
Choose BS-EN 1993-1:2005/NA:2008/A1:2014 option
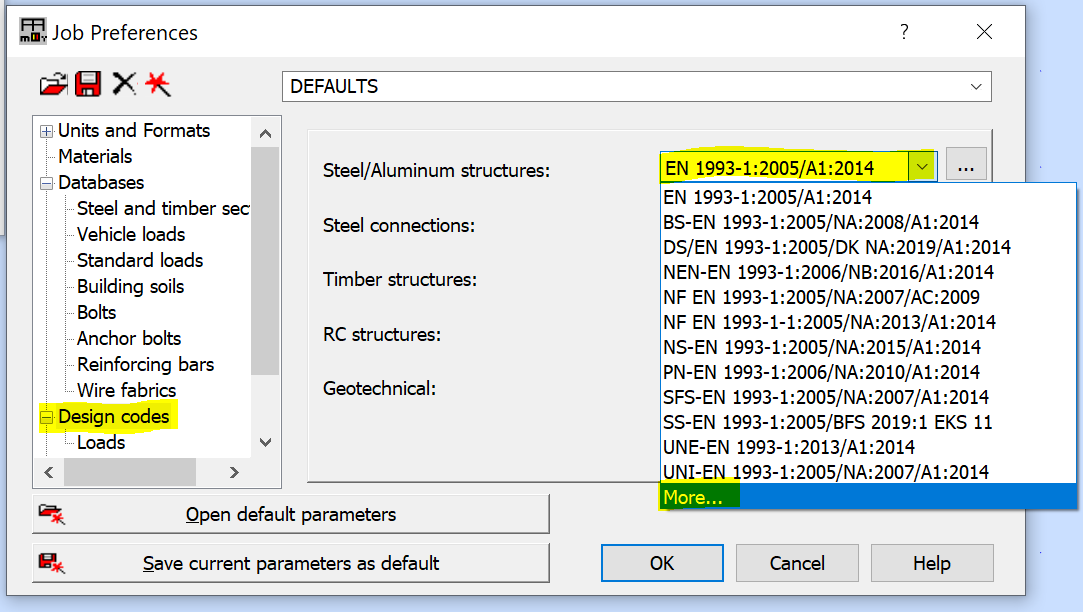[x=868, y=222]
